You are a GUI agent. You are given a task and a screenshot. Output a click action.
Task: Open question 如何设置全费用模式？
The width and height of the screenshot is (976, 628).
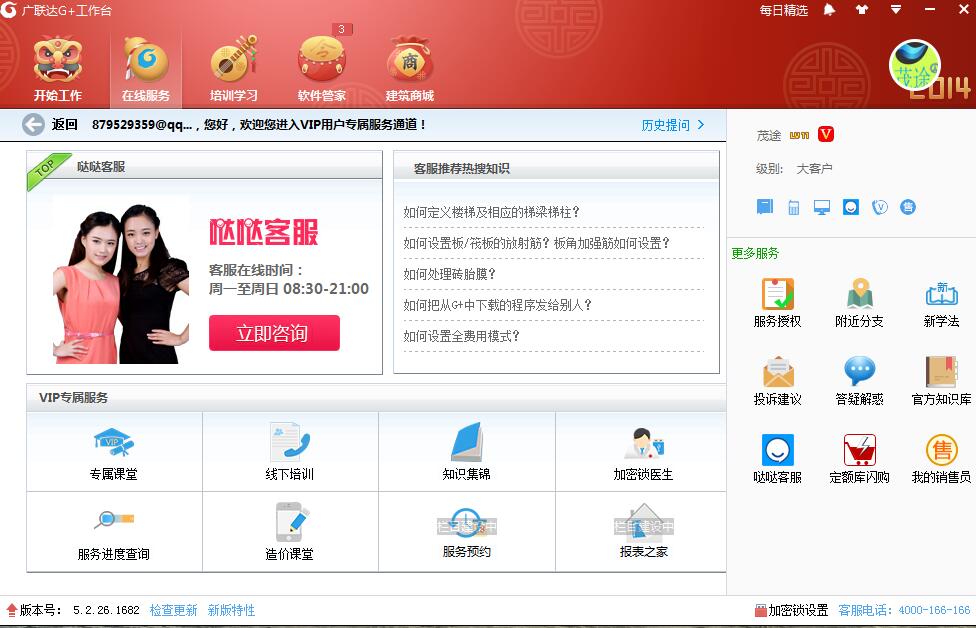(461, 336)
